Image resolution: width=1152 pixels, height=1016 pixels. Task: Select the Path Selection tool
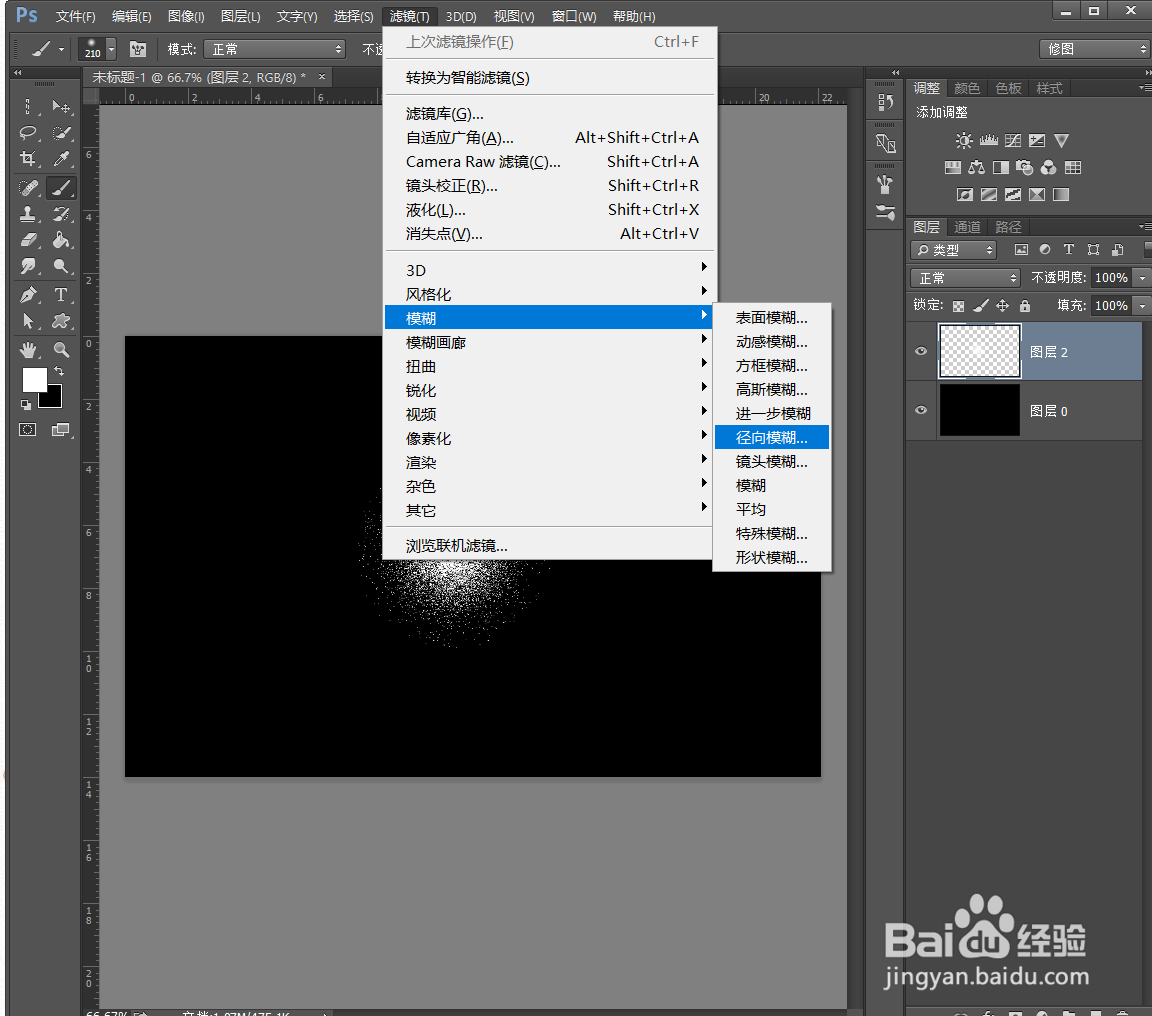tap(28, 321)
